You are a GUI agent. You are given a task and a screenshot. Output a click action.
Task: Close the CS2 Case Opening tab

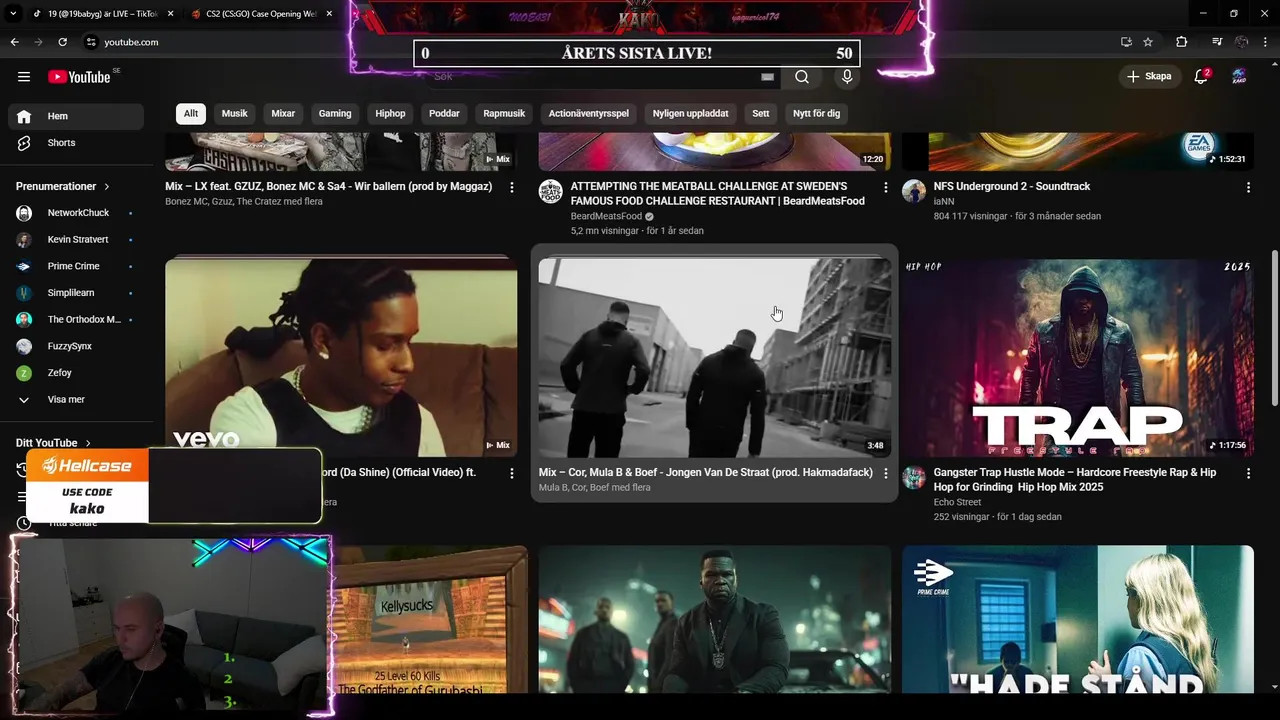point(329,14)
